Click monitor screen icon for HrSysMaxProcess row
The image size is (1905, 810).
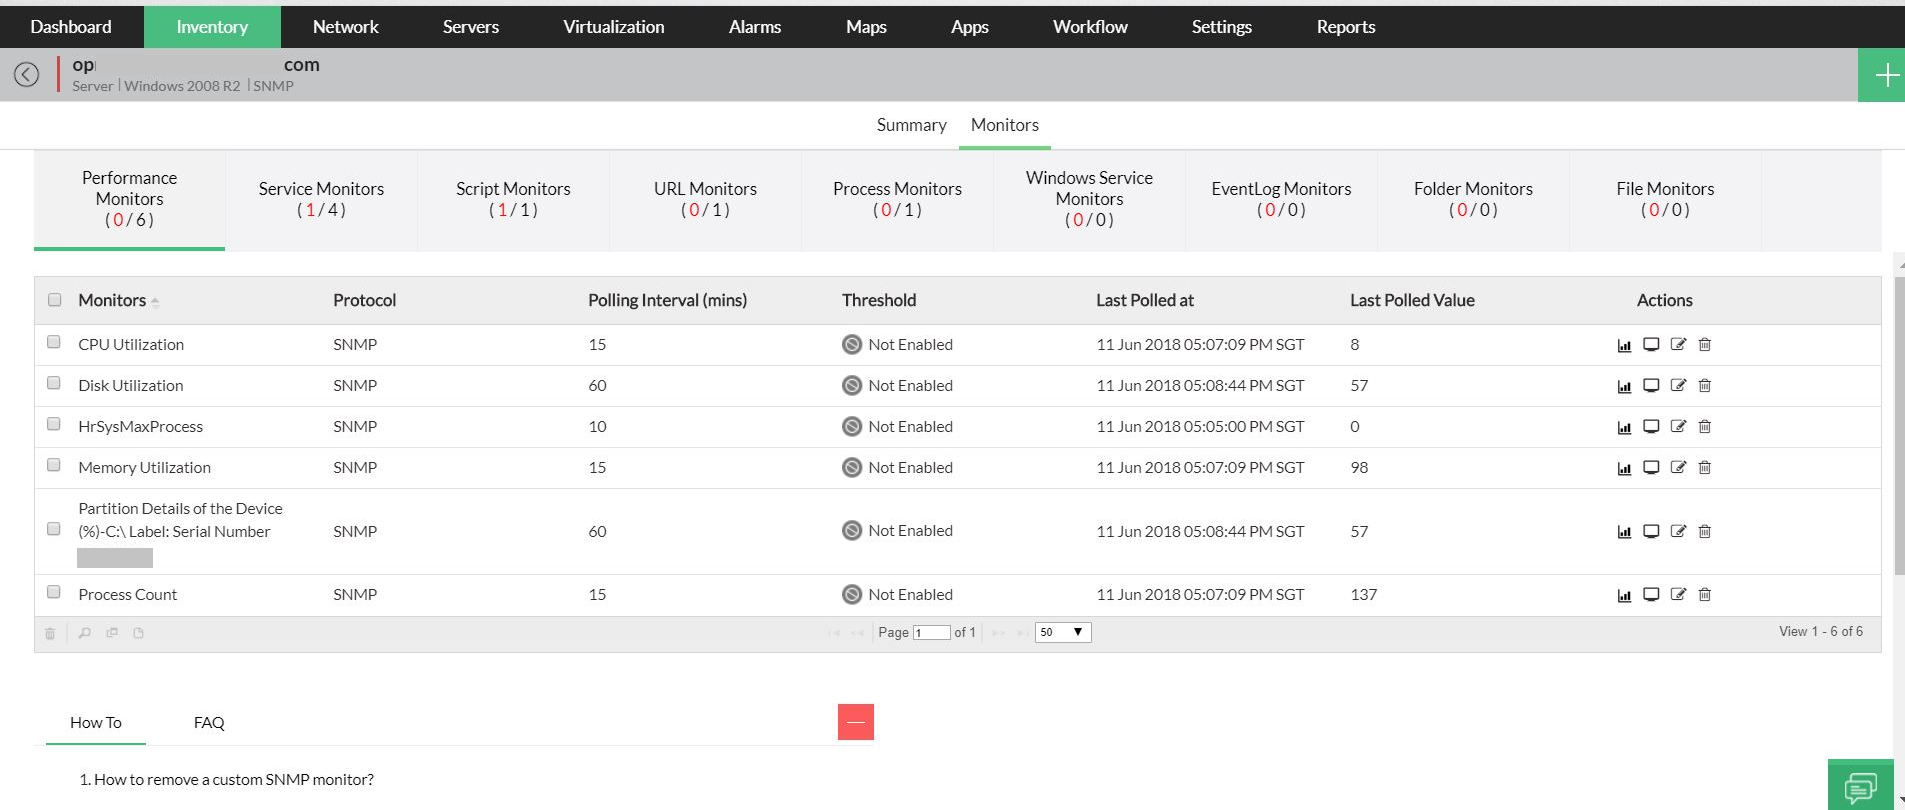point(1651,427)
